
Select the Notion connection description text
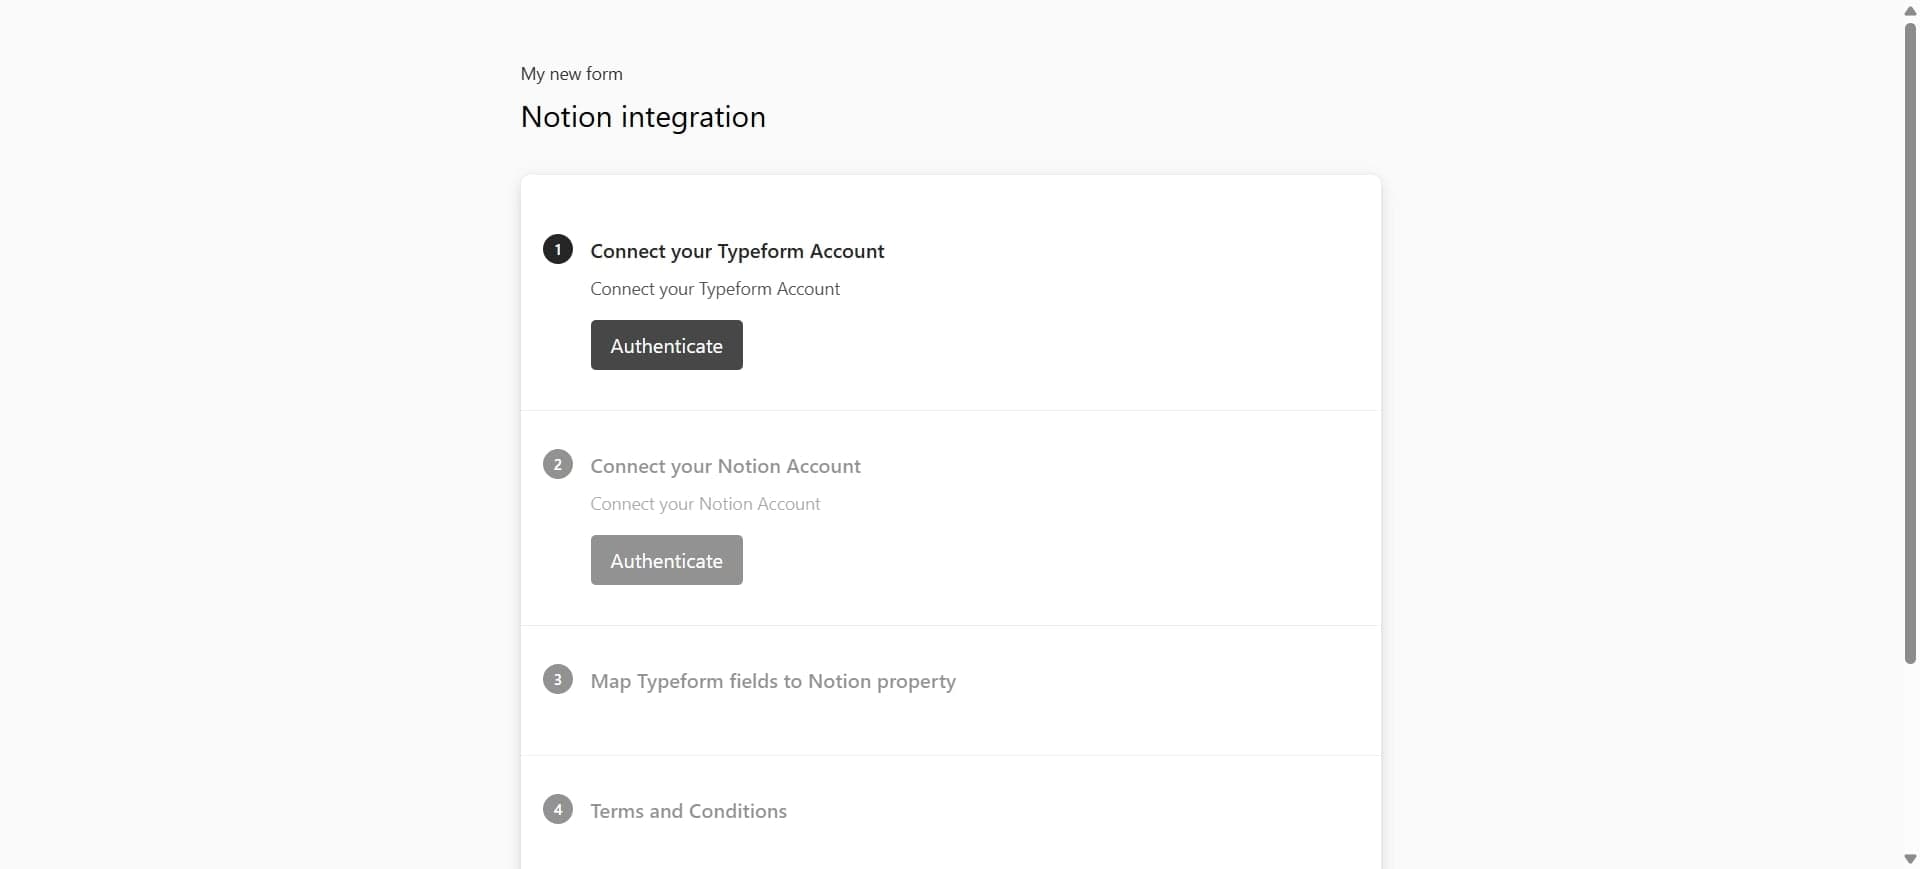[705, 504]
